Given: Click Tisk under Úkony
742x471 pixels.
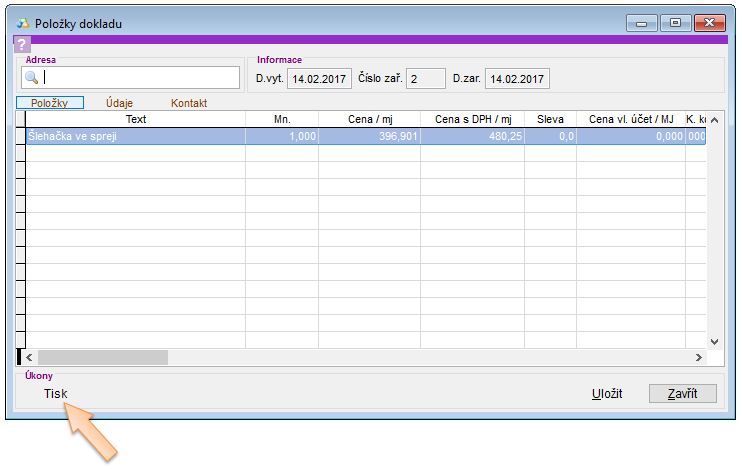Looking at the screenshot, I should (x=56, y=394).
